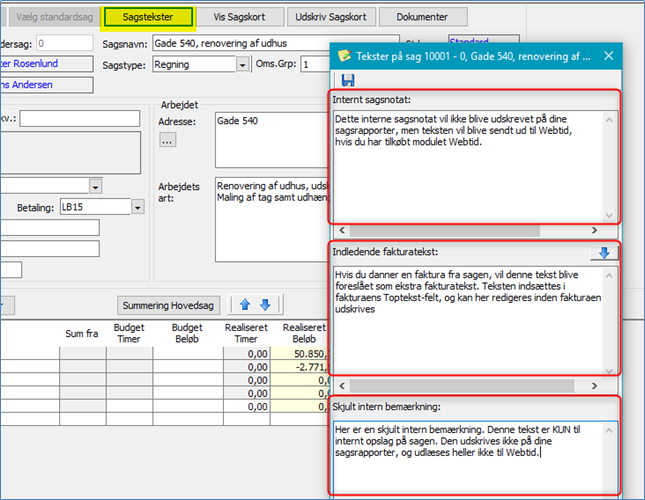Click the Sagsnavn field with Gade 540
Viewport: 645px width, 500px height.
pyautogui.click(x=240, y=44)
